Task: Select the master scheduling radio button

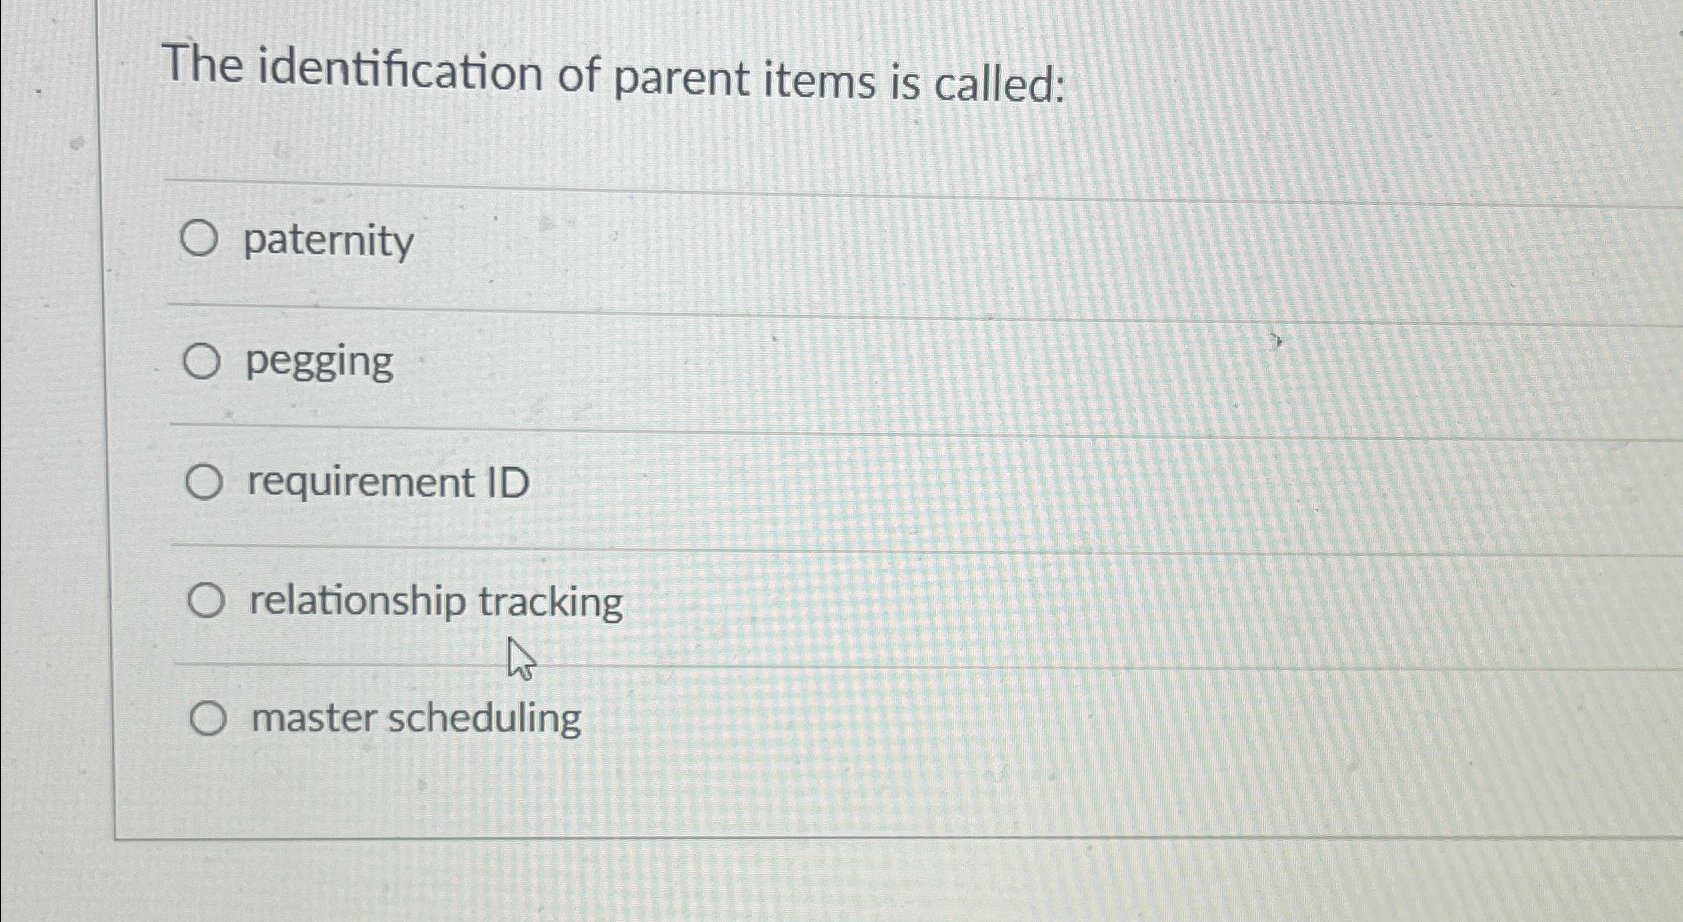Action: coord(208,718)
